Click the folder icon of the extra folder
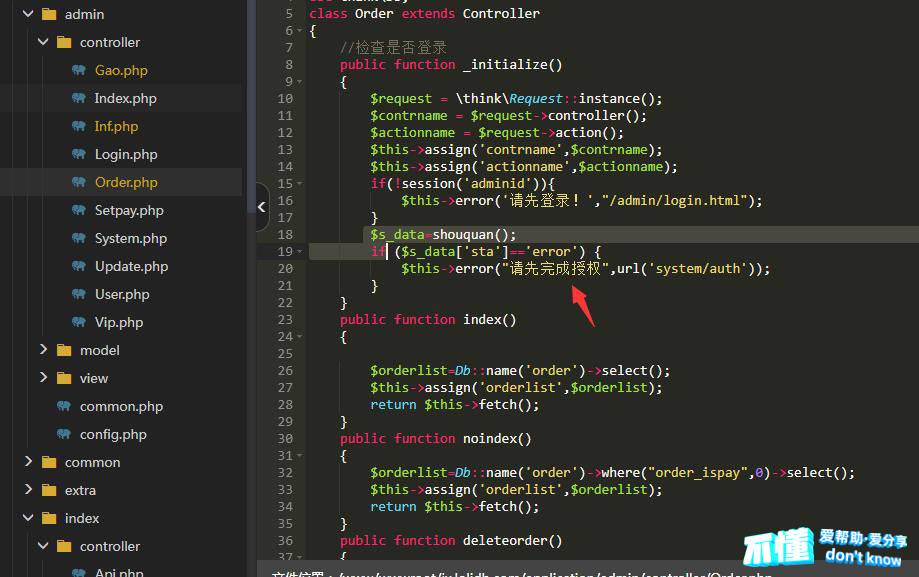 point(49,491)
